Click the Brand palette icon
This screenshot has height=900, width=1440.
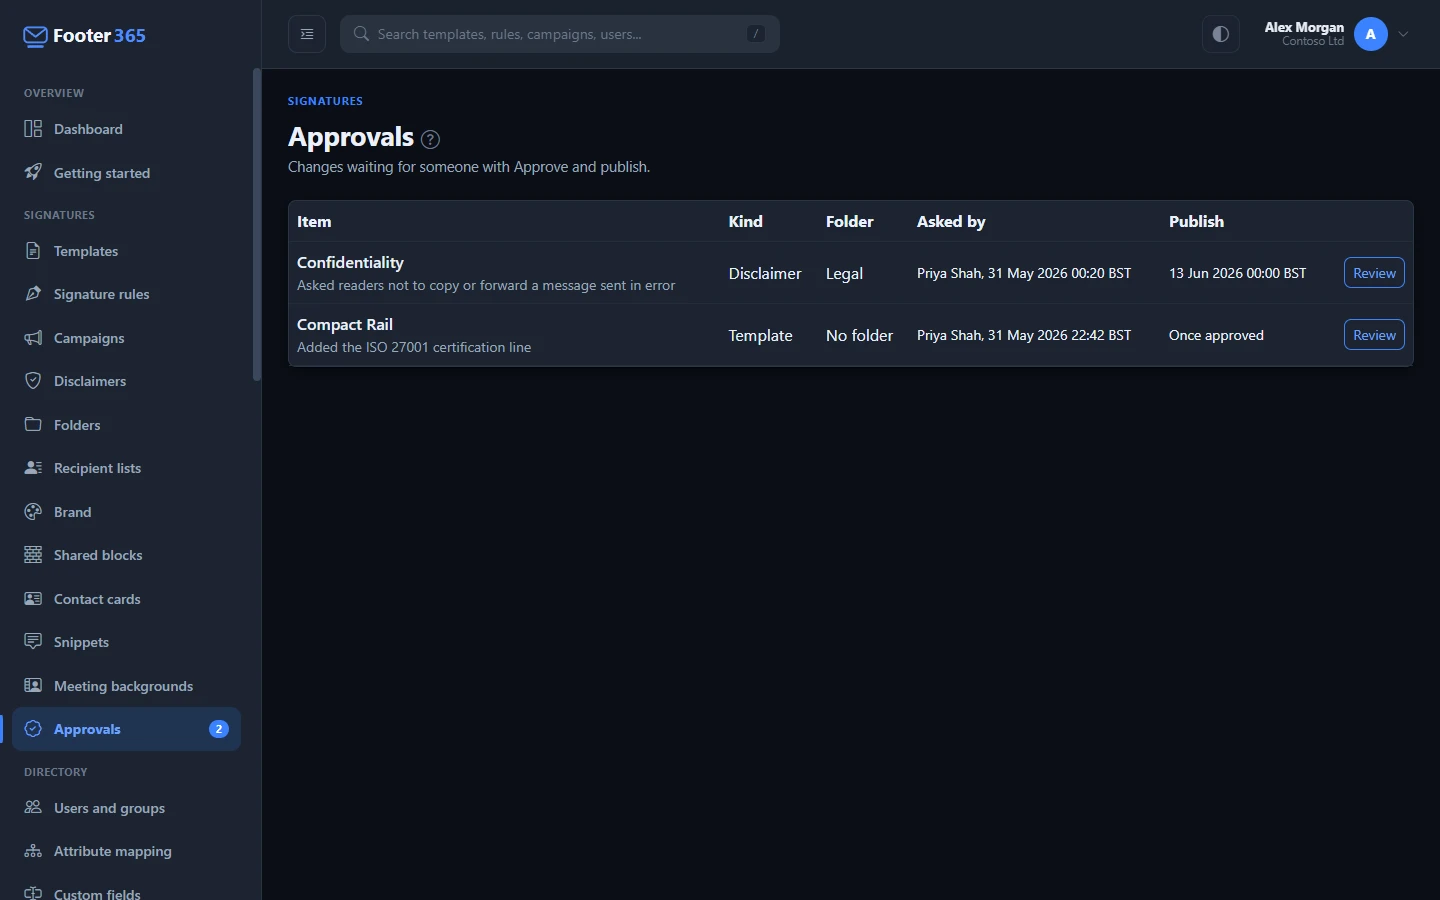pos(33,512)
